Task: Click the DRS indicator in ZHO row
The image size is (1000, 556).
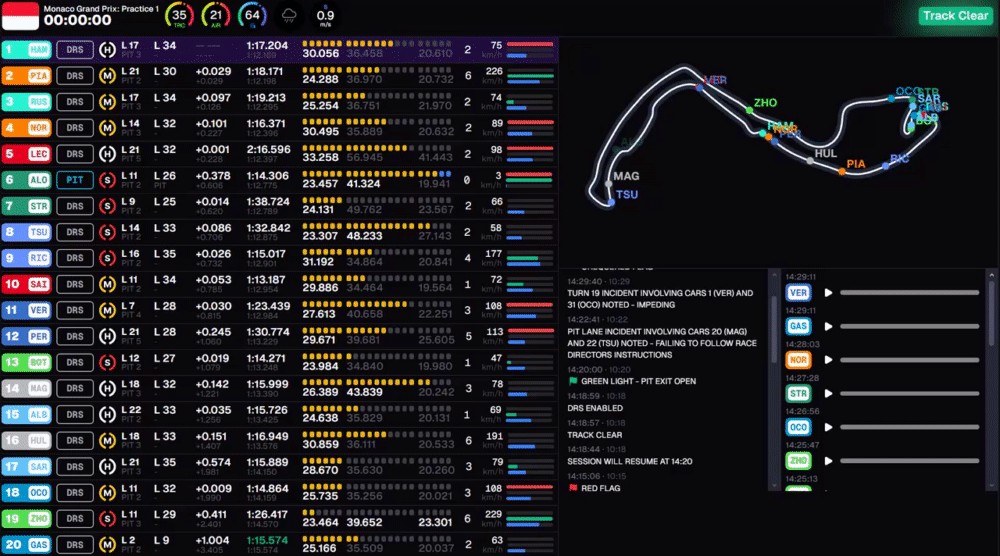Action: tap(75, 519)
